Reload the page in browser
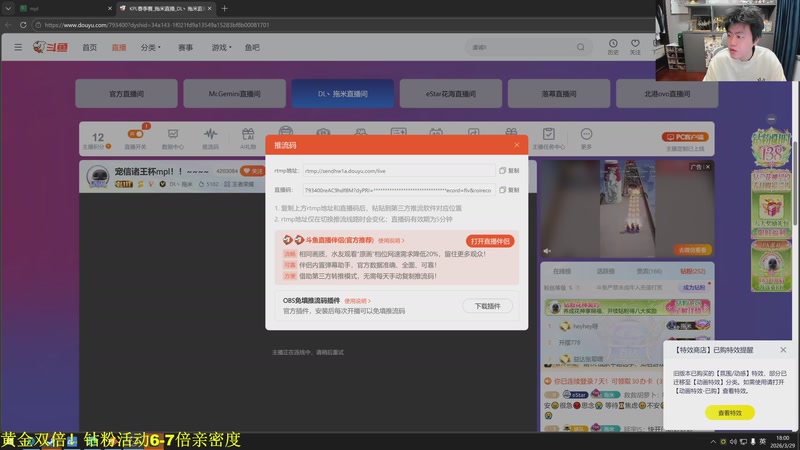Viewport: 800px width, 450px height. (23, 24)
